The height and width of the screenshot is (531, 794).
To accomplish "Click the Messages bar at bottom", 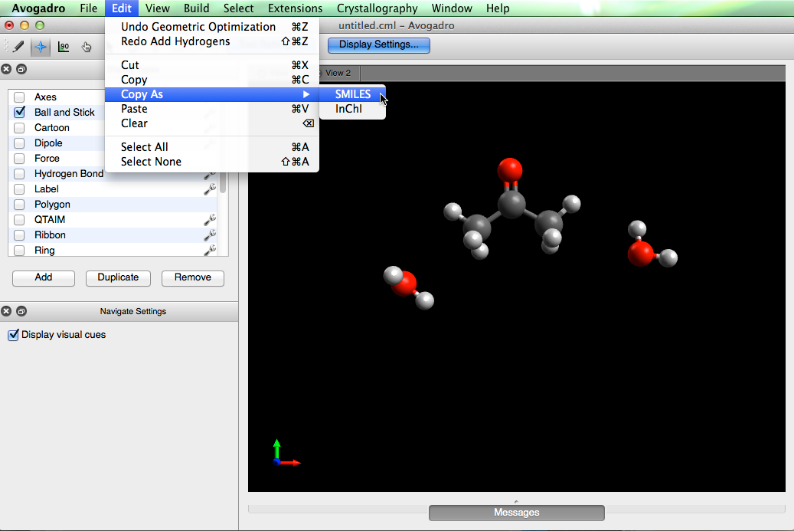I will pos(516,512).
